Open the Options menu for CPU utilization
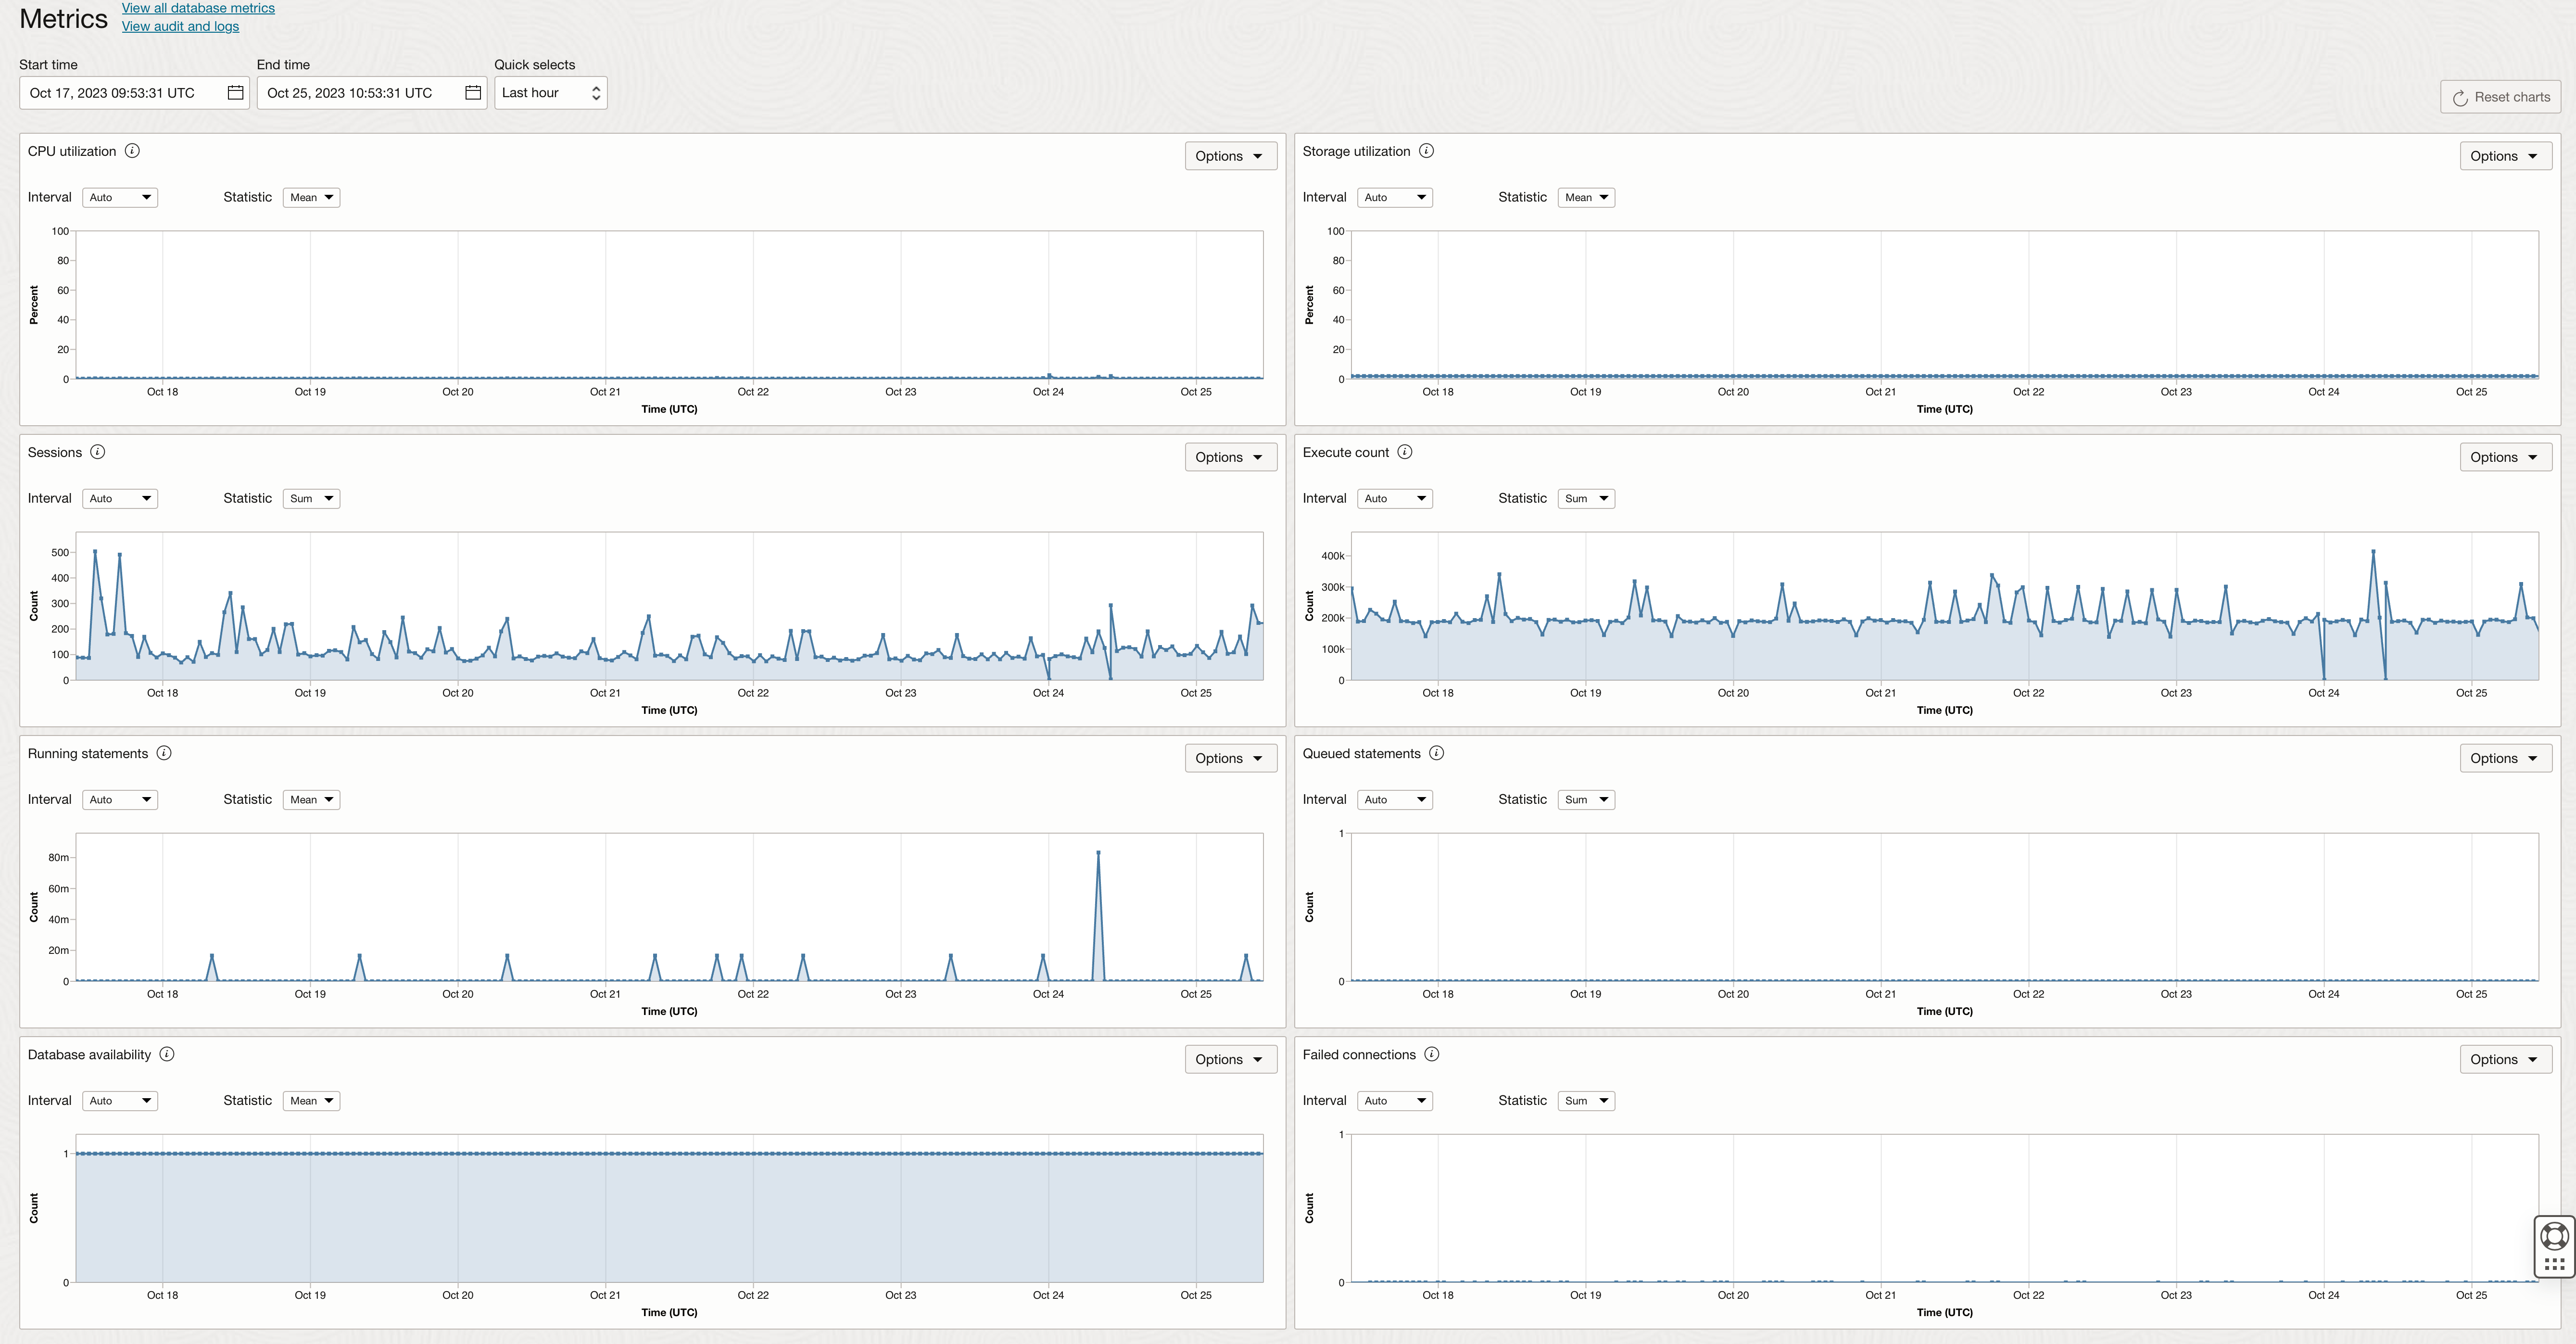The image size is (2576, 1344). [x=1230, y=156]
